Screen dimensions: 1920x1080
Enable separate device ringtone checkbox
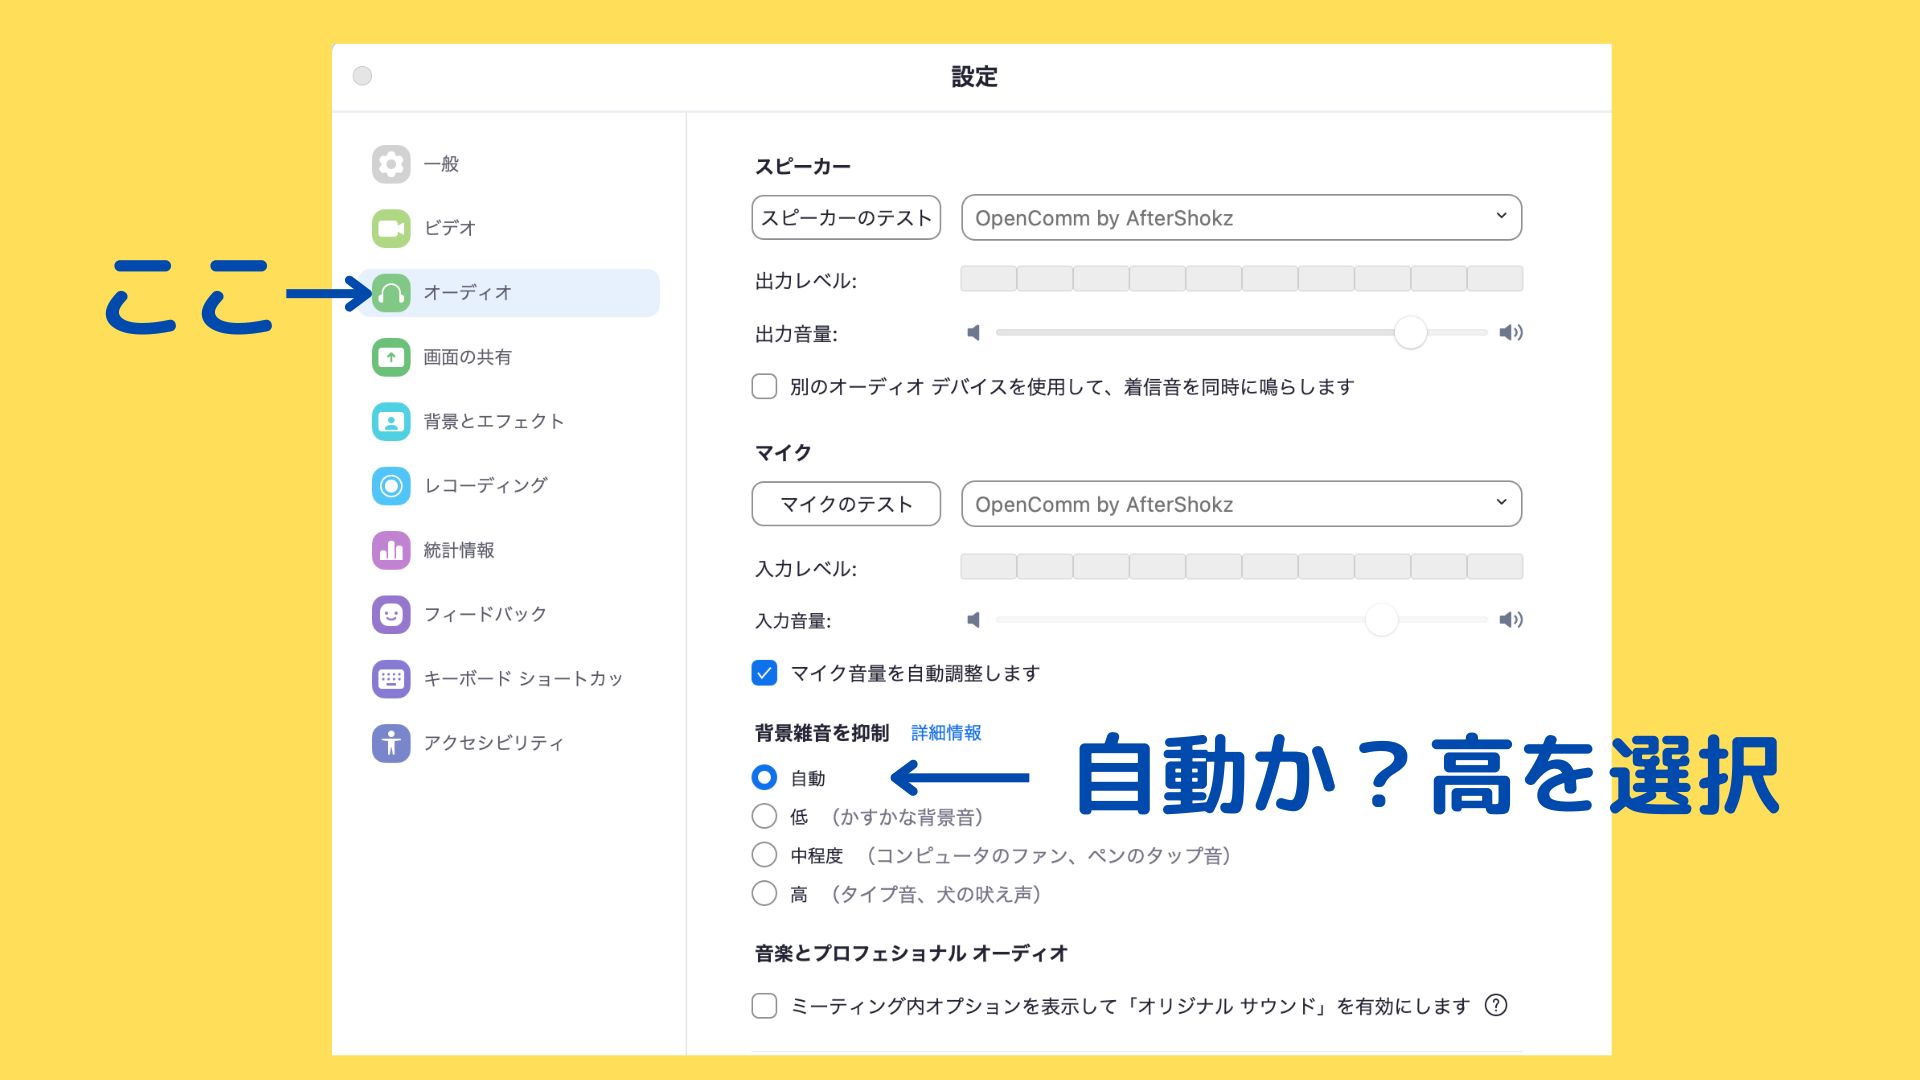(x=764, y=387)
